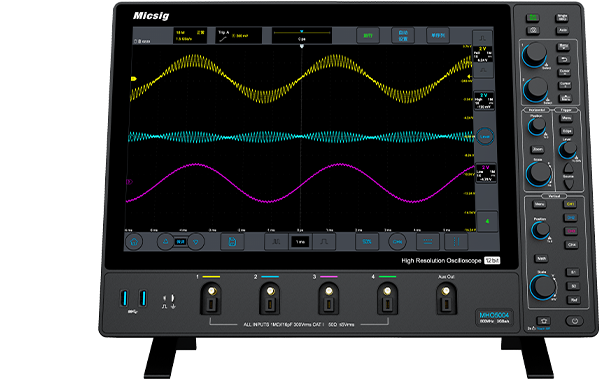Toggle the green Run/Stop button

tap(532, 18)
